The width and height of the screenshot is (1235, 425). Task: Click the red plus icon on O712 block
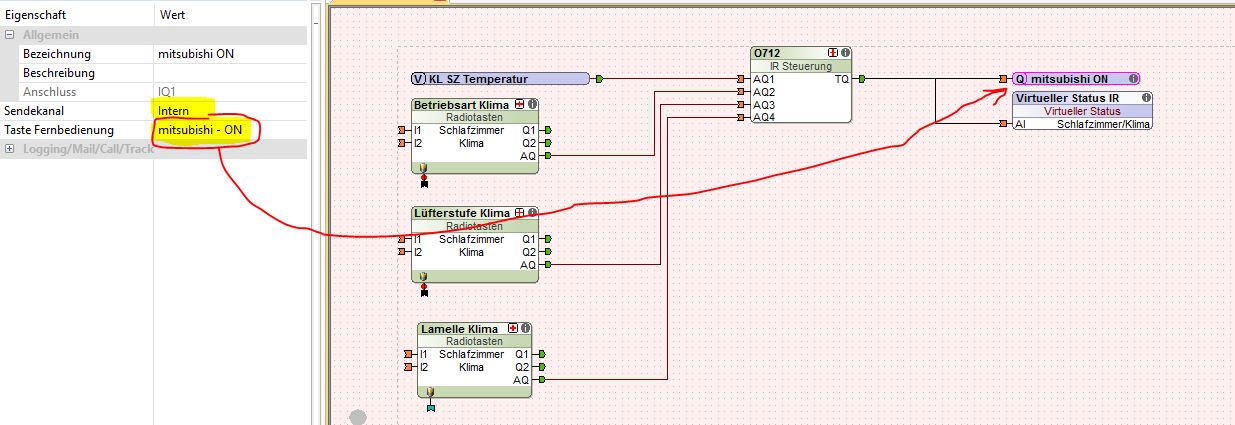point(833,53)
